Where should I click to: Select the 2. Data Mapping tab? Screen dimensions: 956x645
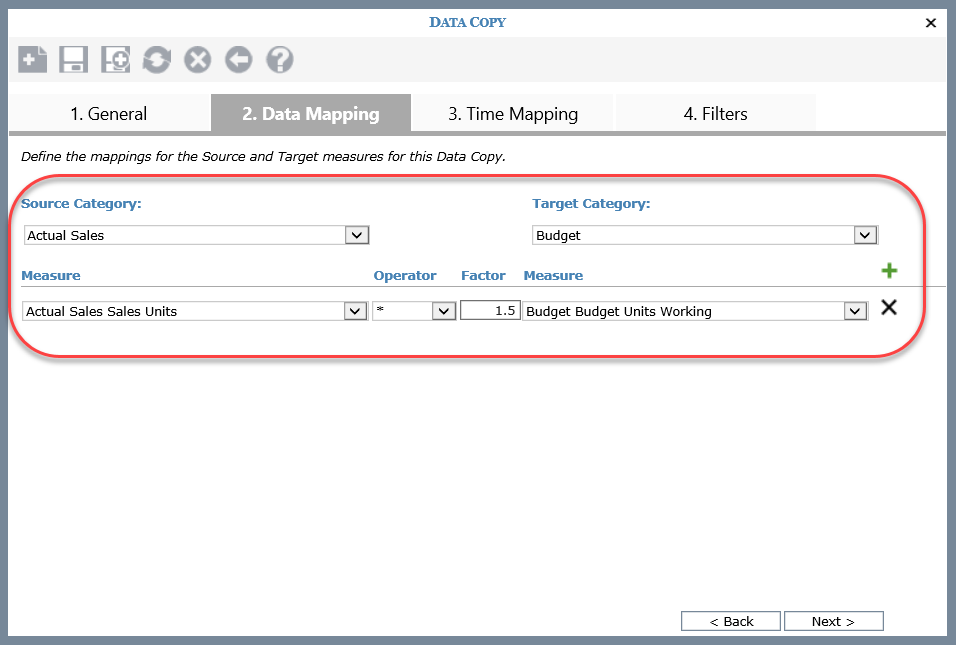pyautogui.click(x=311, y=113)
